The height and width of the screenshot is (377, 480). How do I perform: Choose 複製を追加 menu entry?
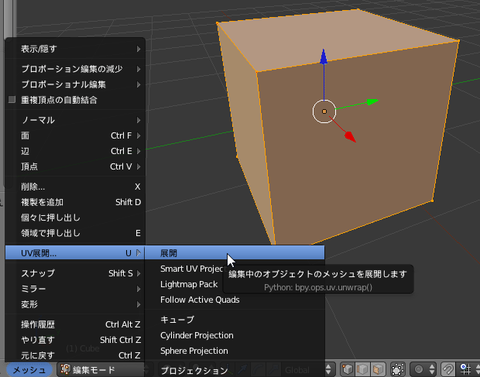pyautogui.click(x=75, y=202)
